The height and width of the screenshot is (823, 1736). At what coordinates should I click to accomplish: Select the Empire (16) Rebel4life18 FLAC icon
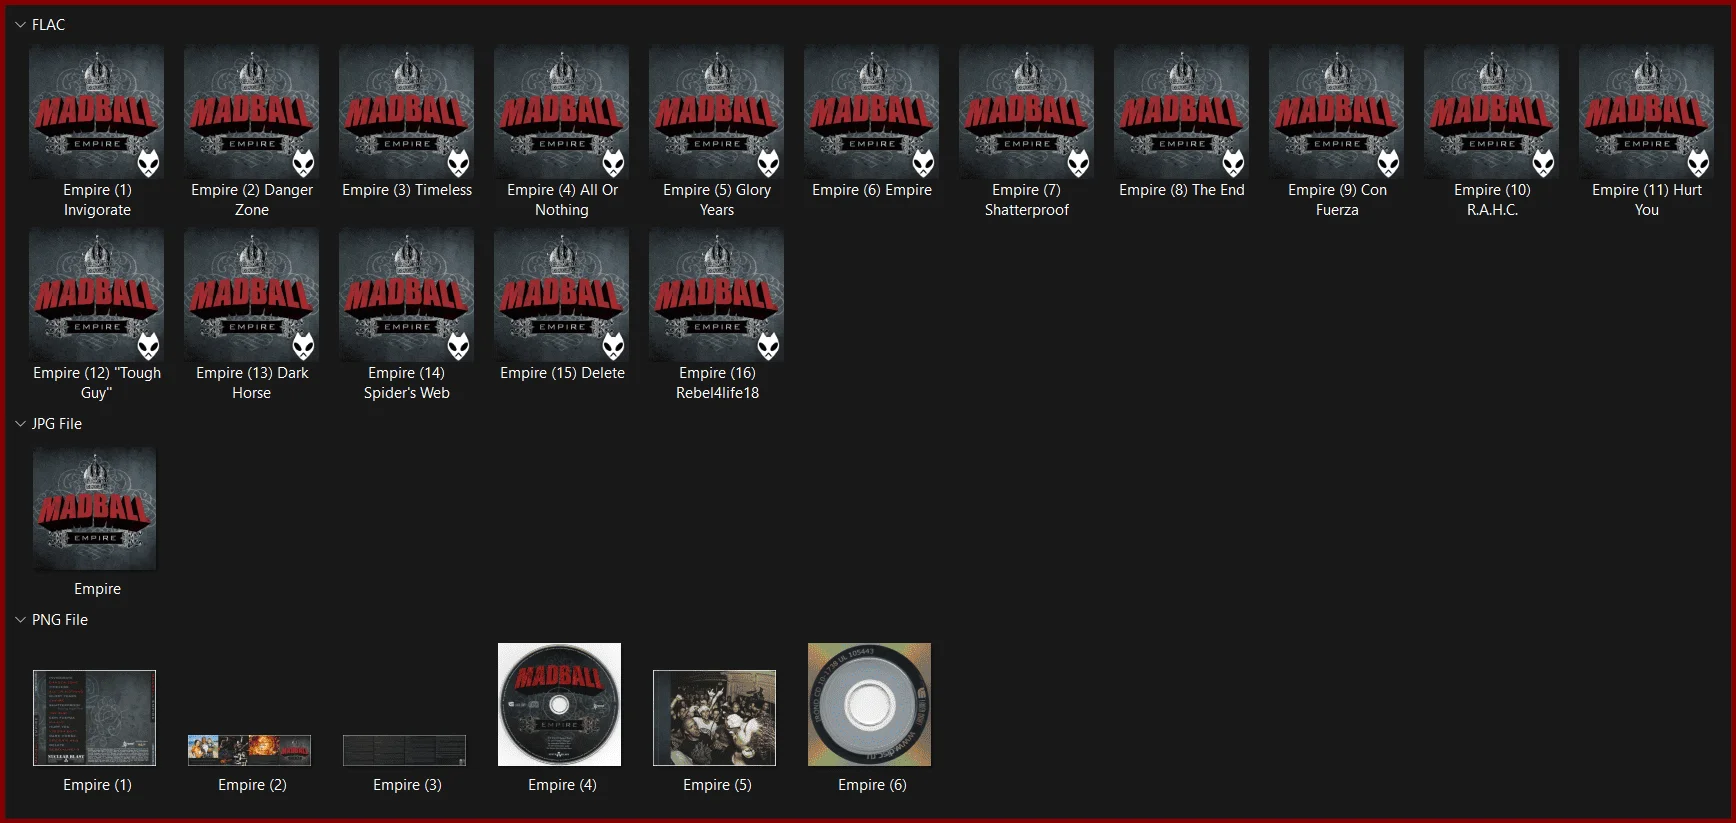[717, 294]
